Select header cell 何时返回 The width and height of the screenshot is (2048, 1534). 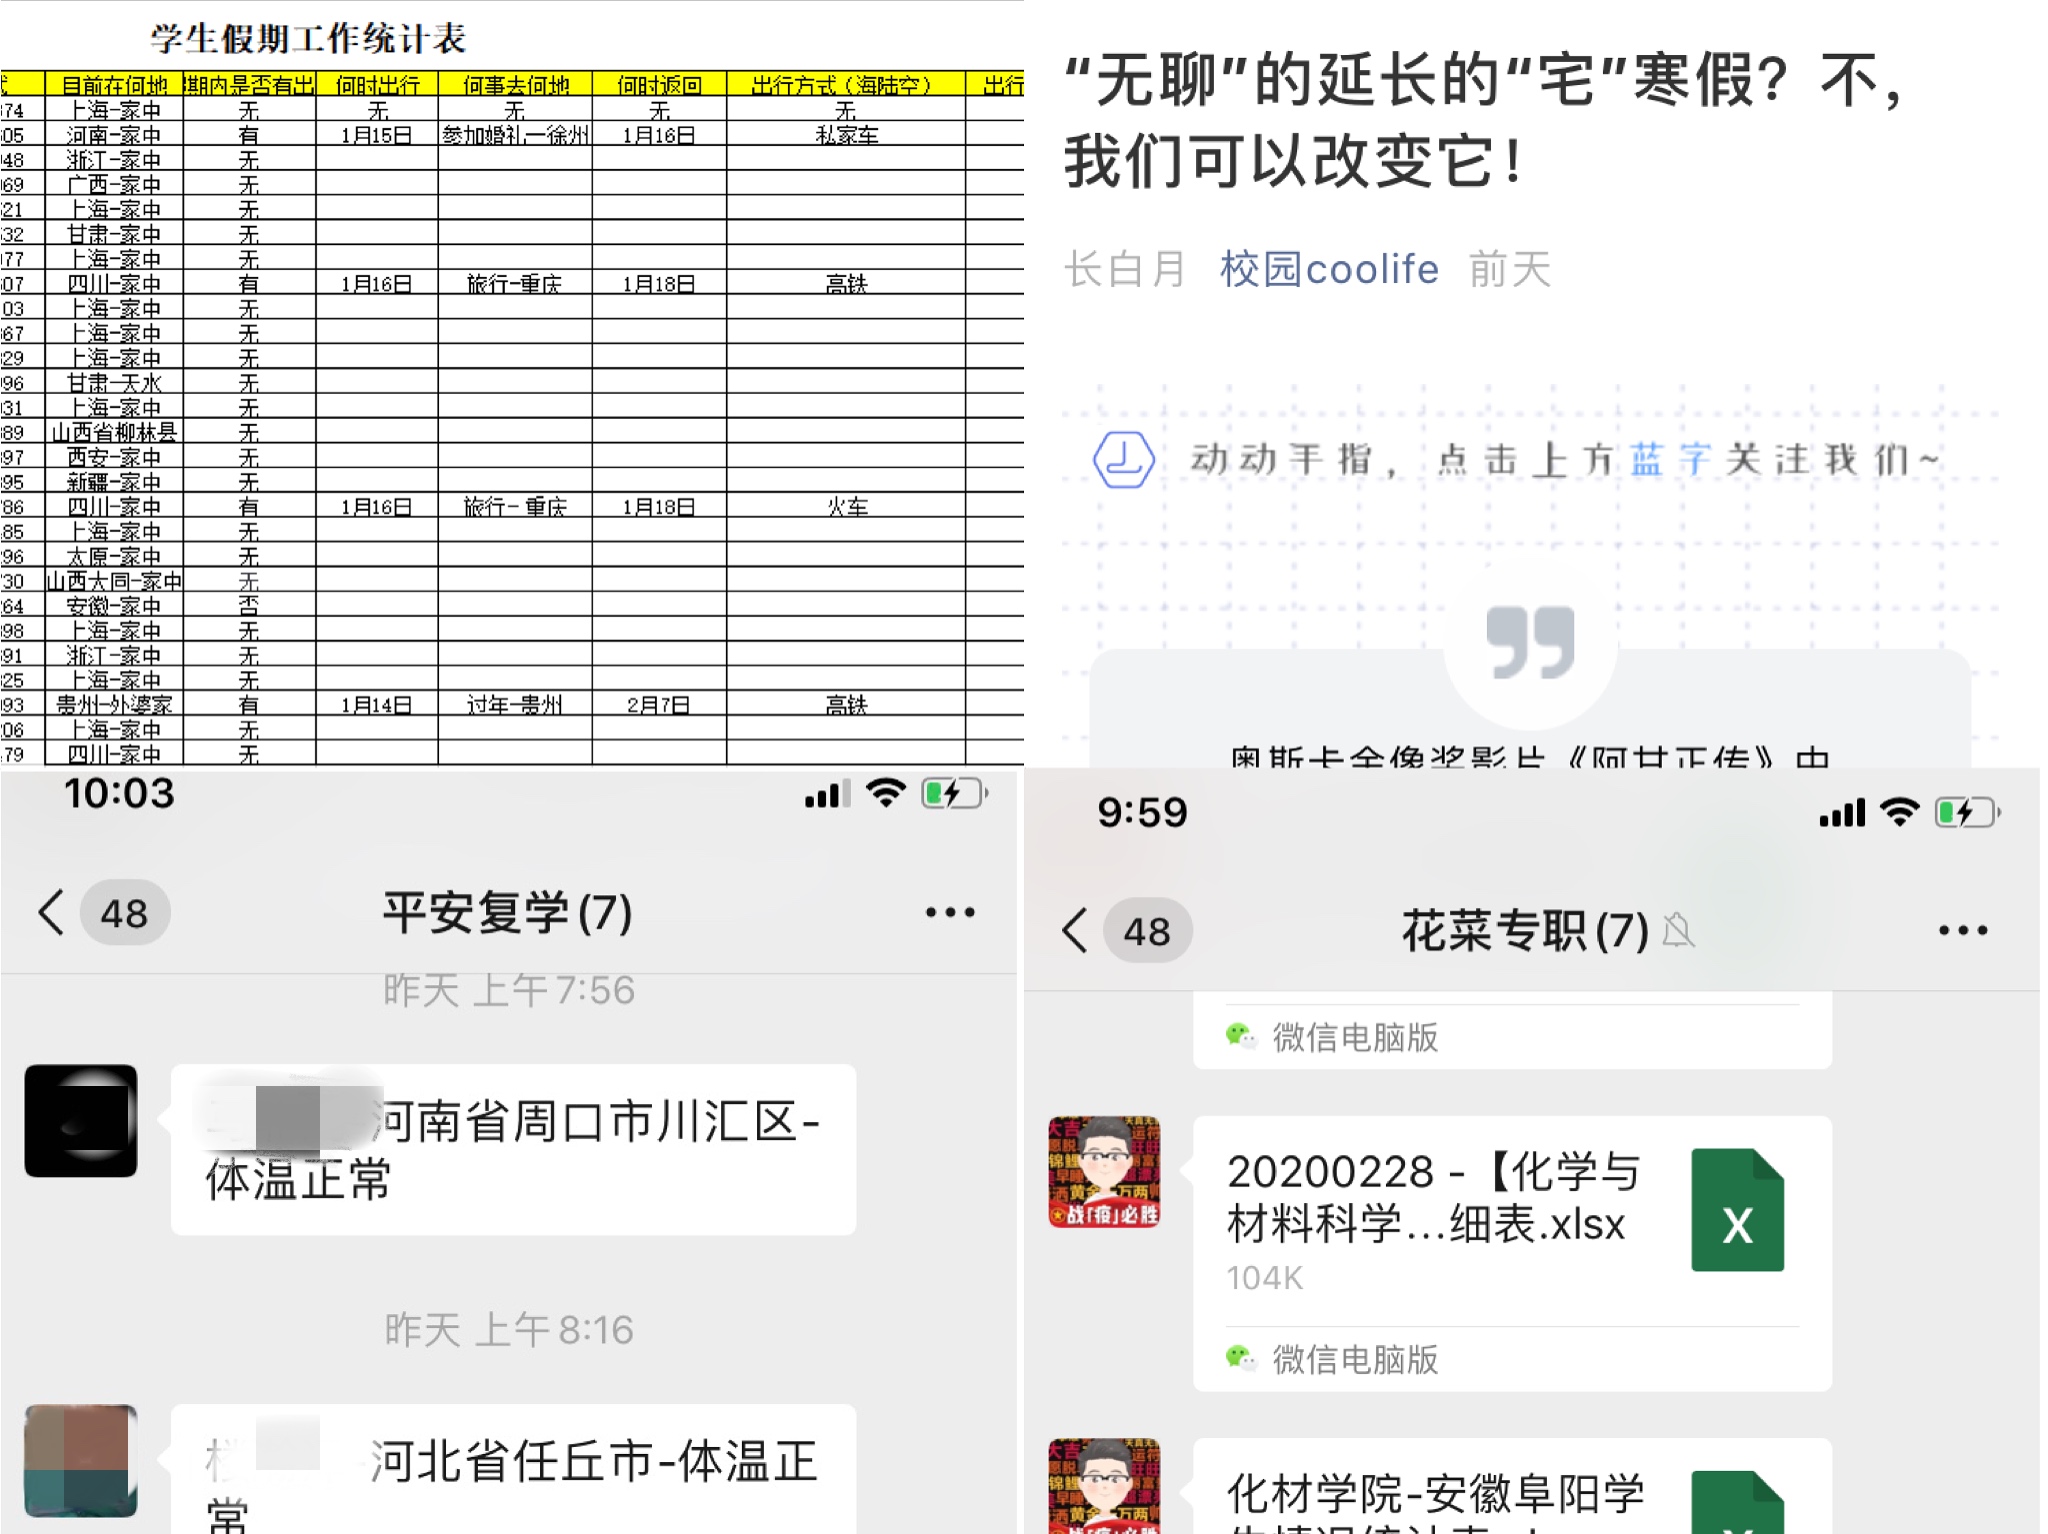(x=659, y=84)
